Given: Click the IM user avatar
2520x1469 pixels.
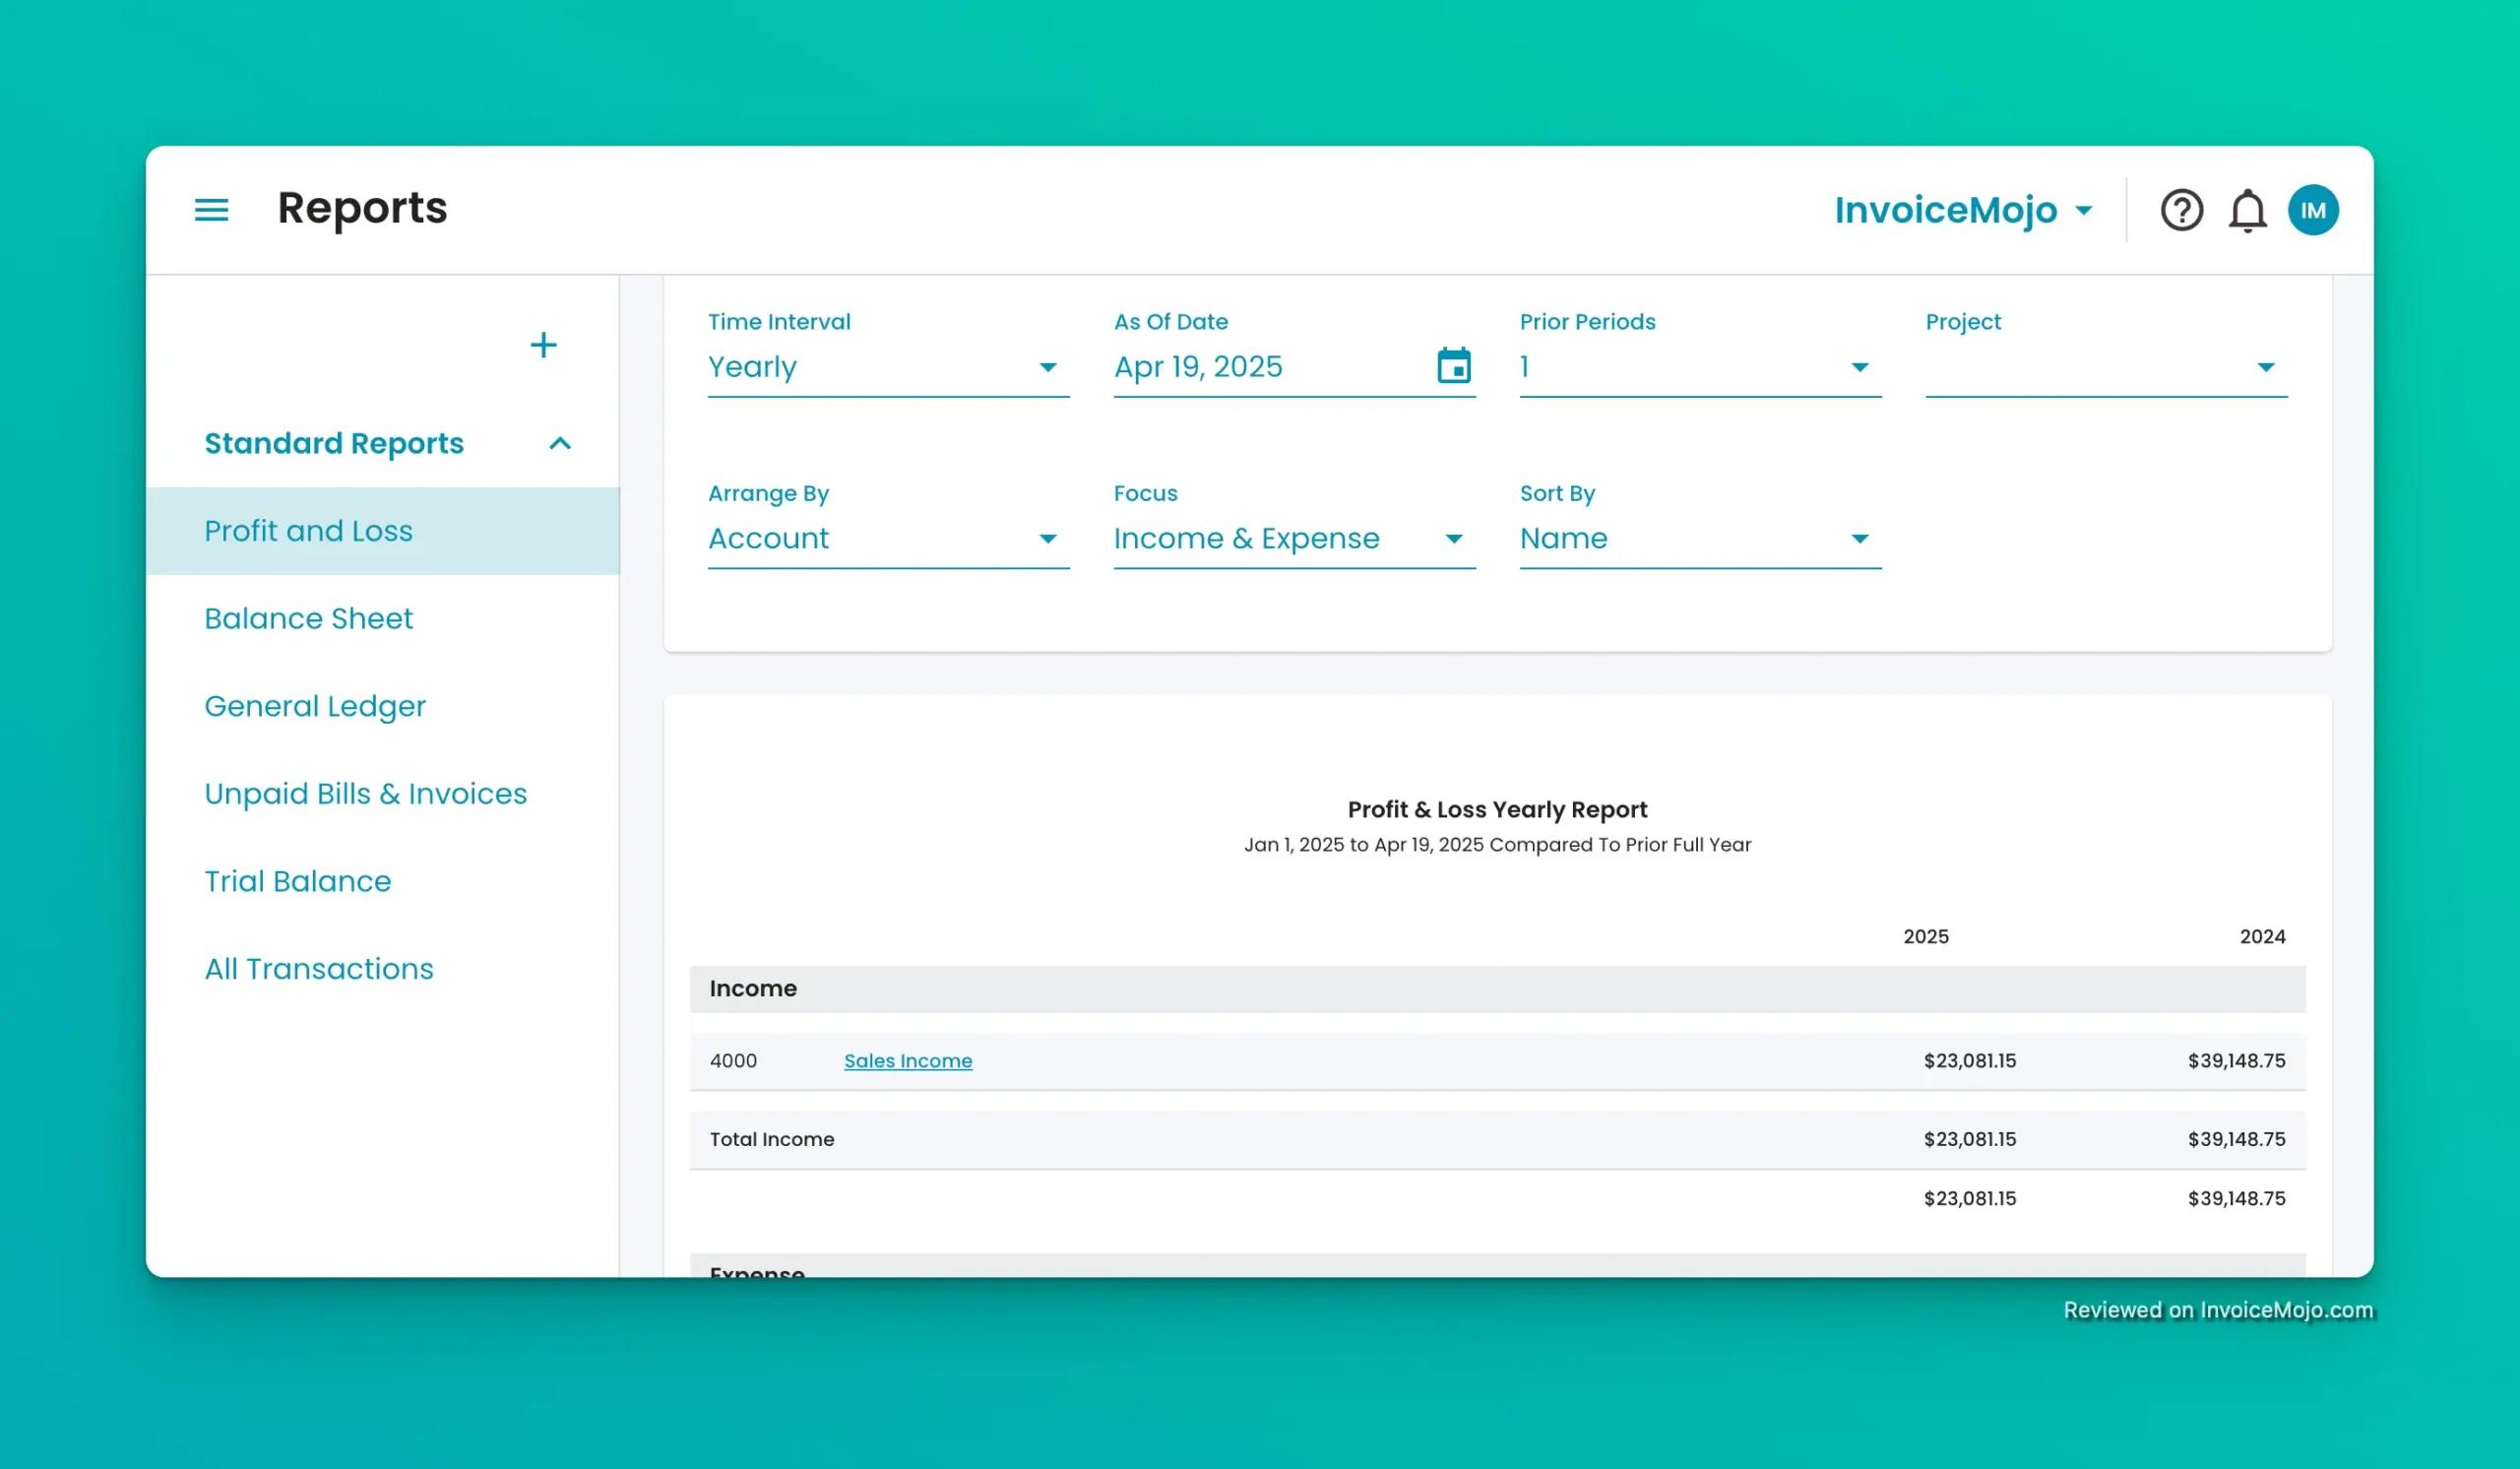Looking at the screenshot, I should pos(2312,210).
